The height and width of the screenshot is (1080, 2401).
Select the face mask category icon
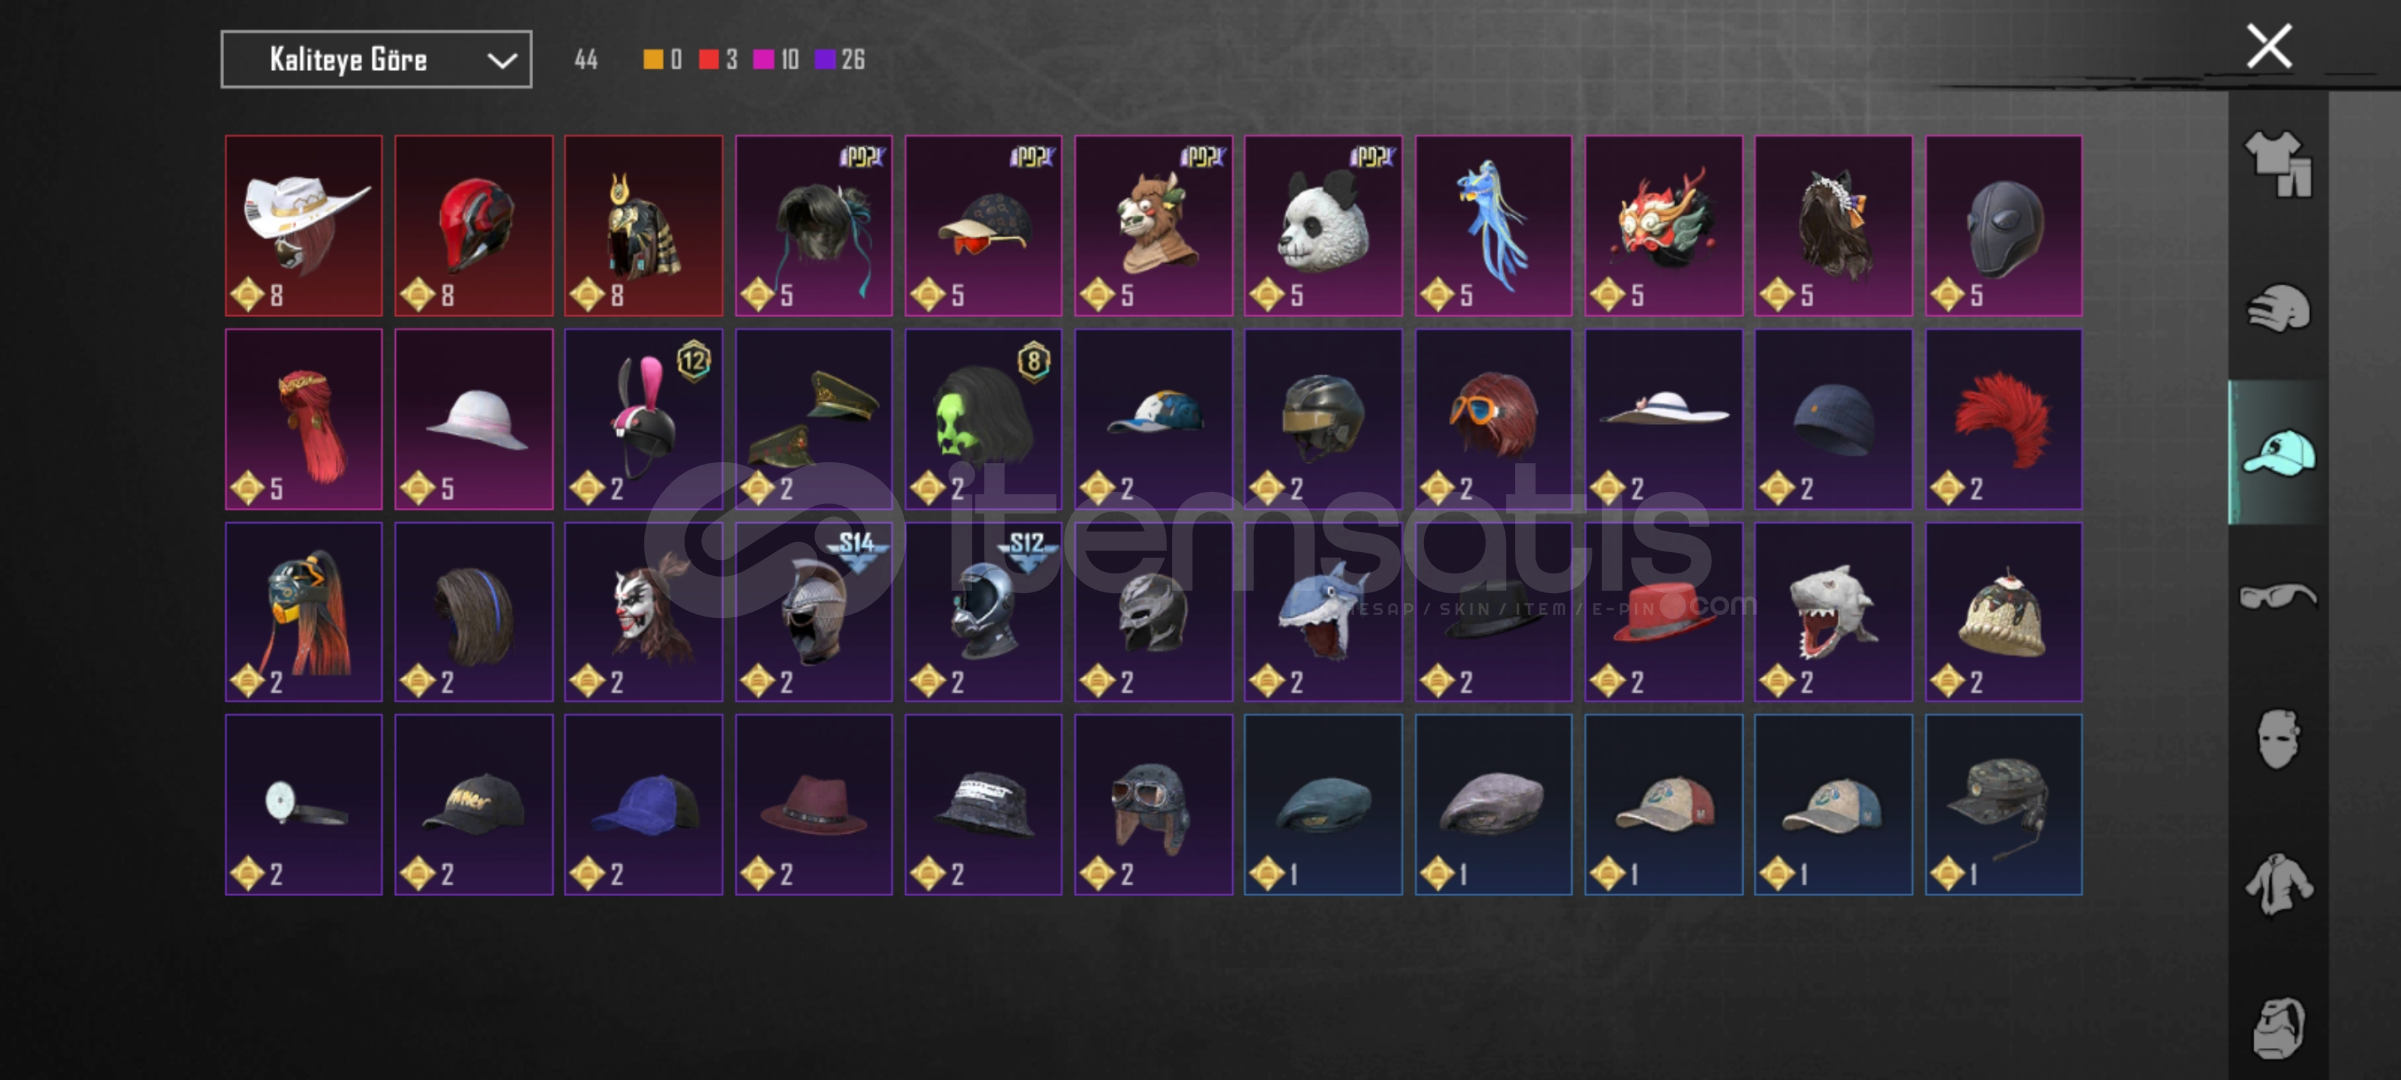coord(2278,740)
